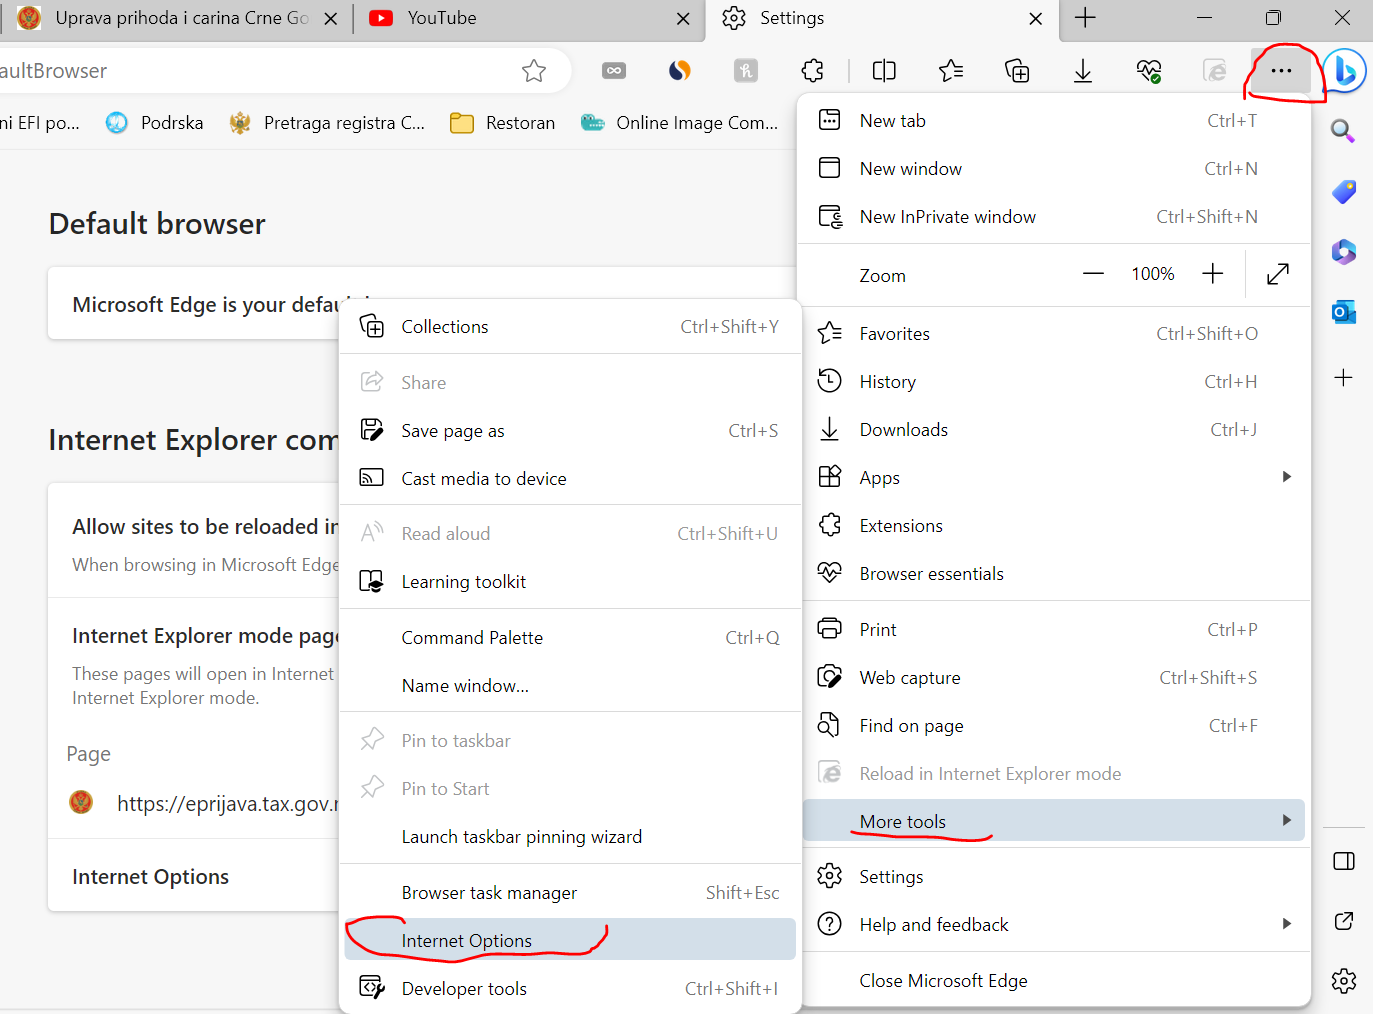This screenshot has width=1373, height=1014.
Task: Switch to the YouTube tab
Action: pos(529,18)
